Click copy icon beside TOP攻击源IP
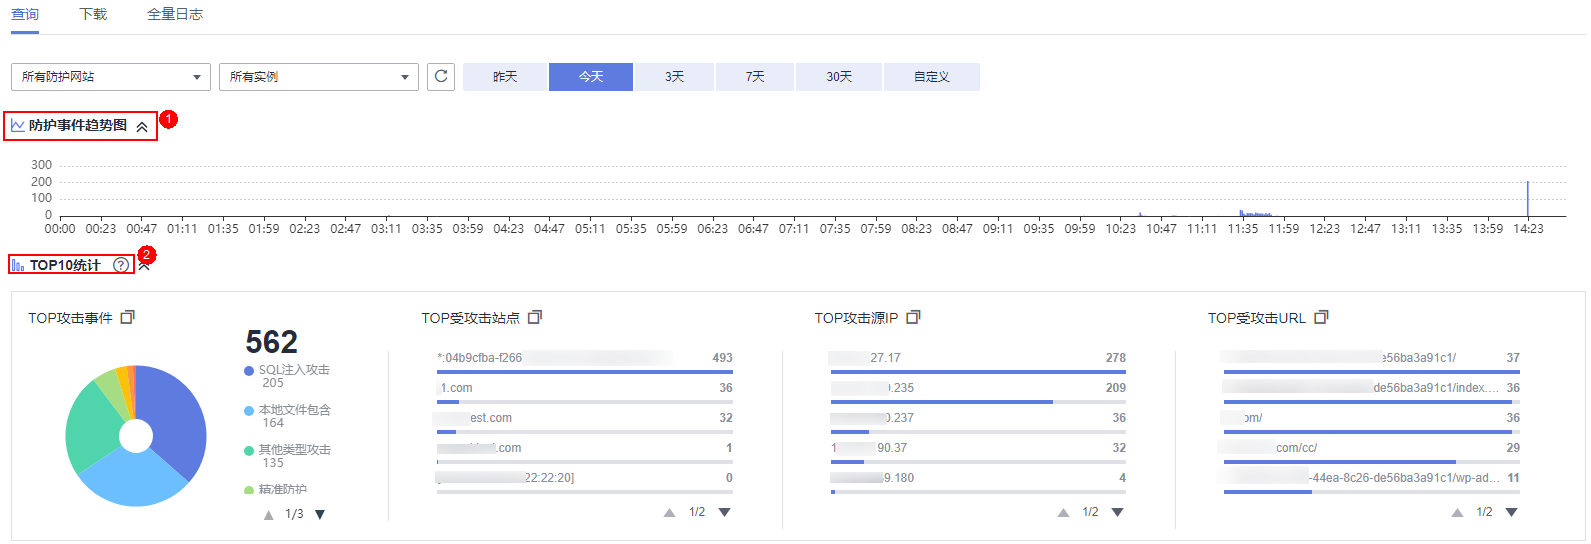The height and width of the screenshot is (544, 1591). tap(913, 317)
